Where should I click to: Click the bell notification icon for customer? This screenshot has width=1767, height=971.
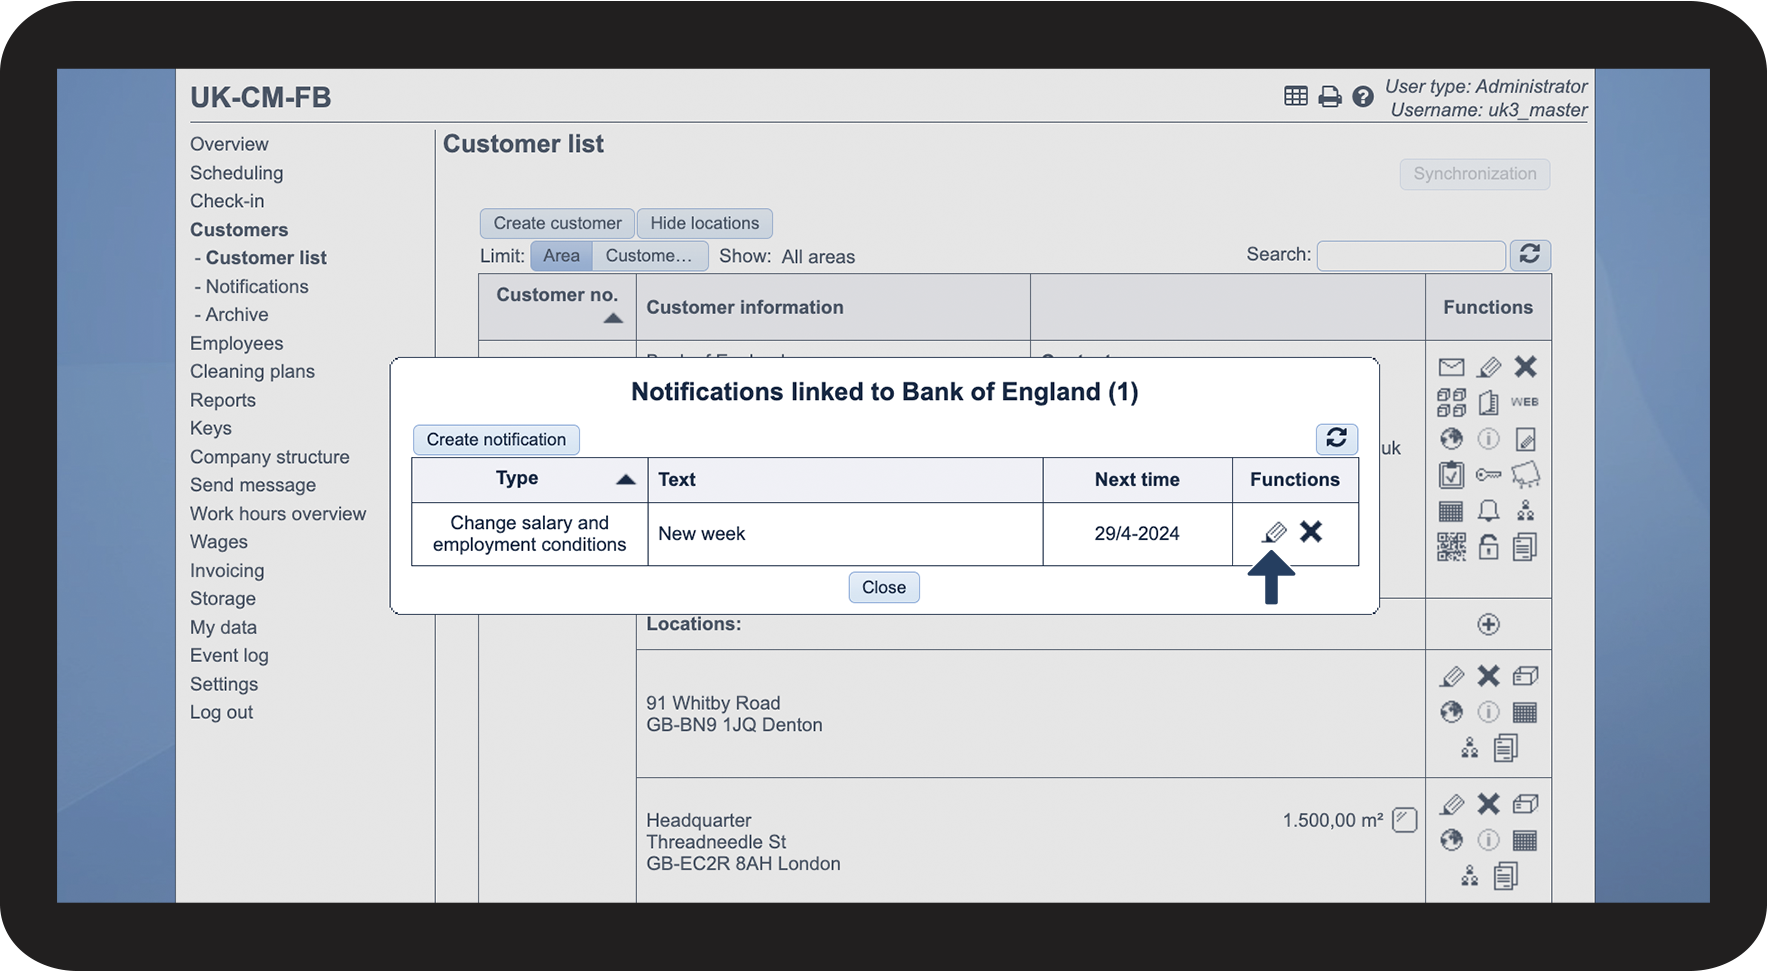tap(1488, 511)
